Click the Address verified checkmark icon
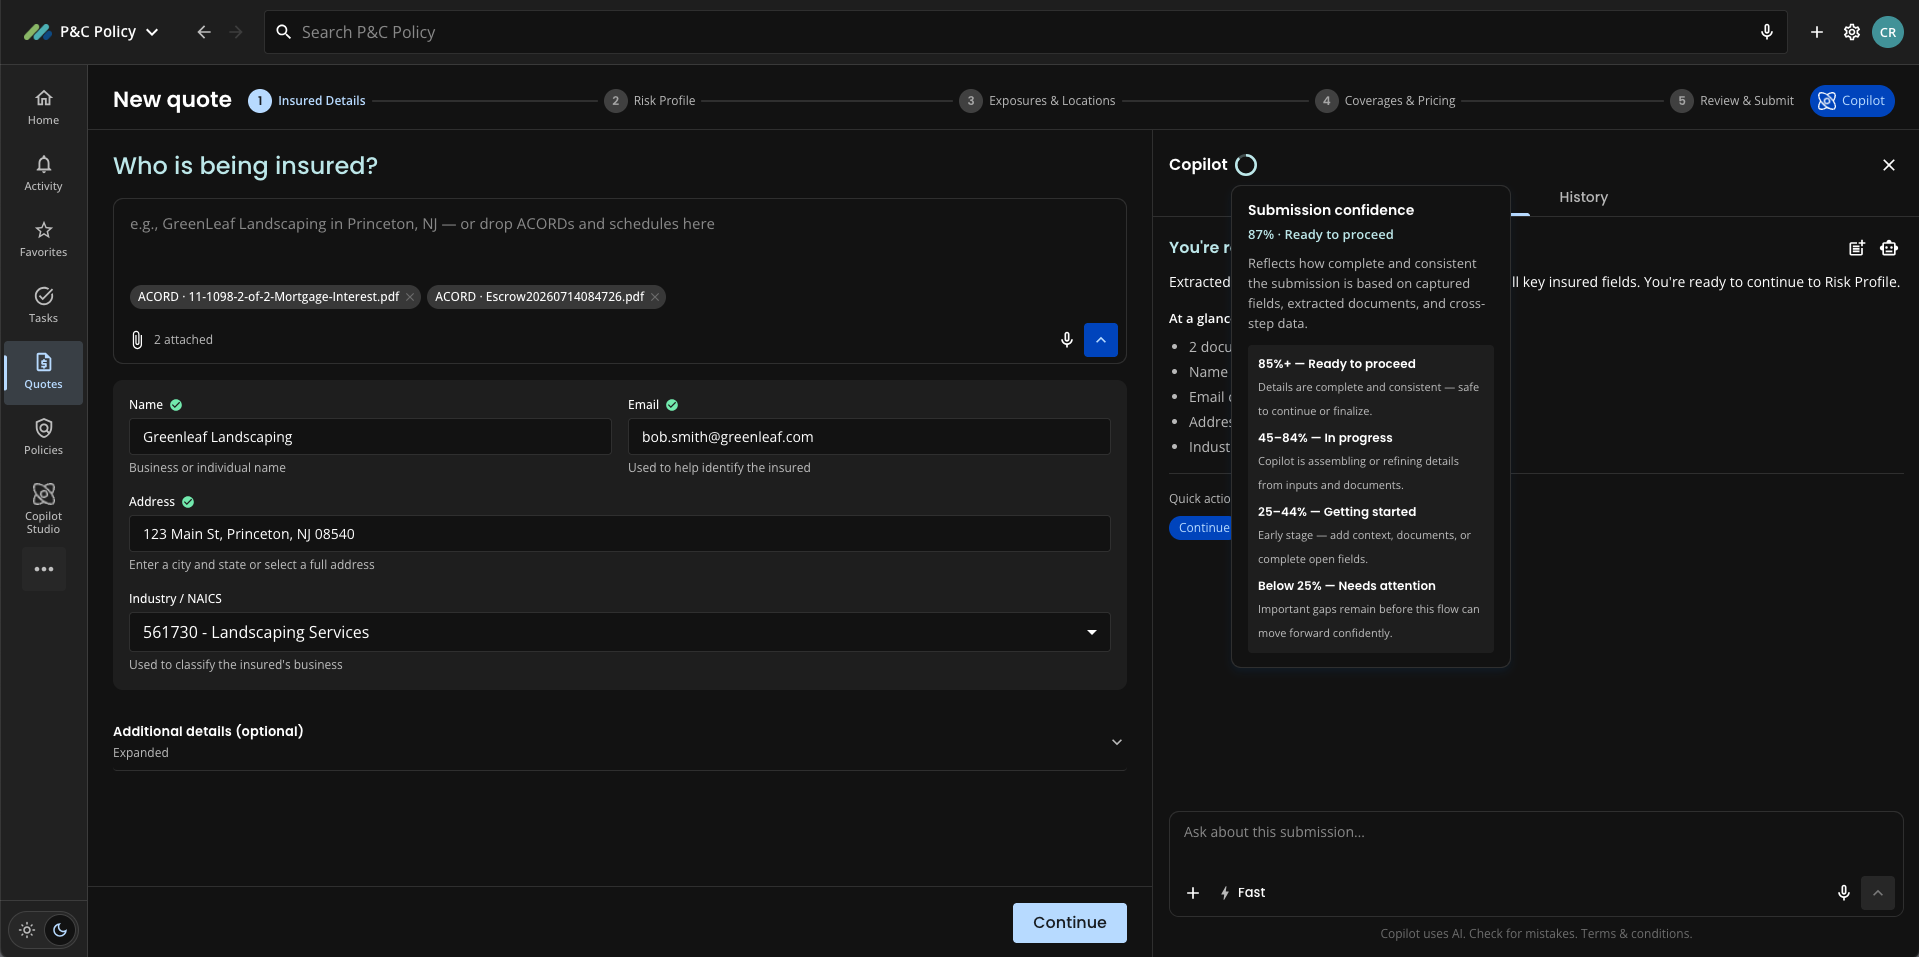The image size is (1919, 957). point(188,502)
